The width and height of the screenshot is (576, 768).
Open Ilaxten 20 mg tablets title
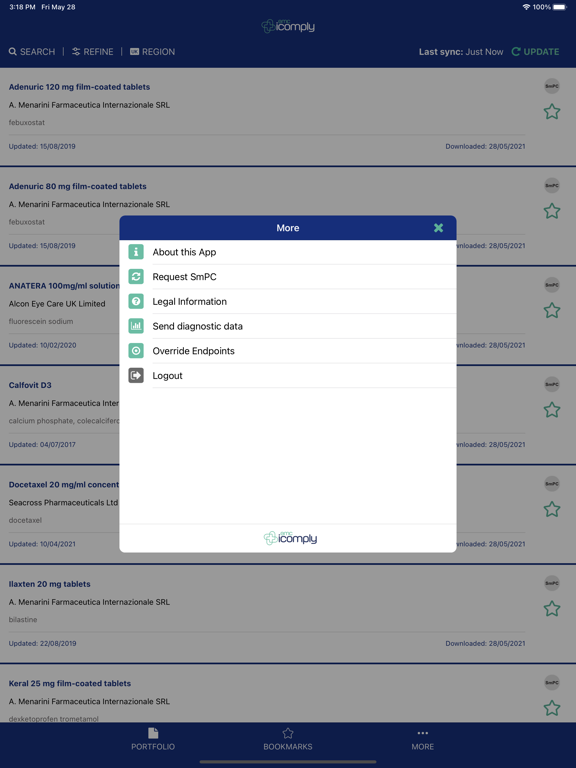pyautogui.click(x=49, y=584)
